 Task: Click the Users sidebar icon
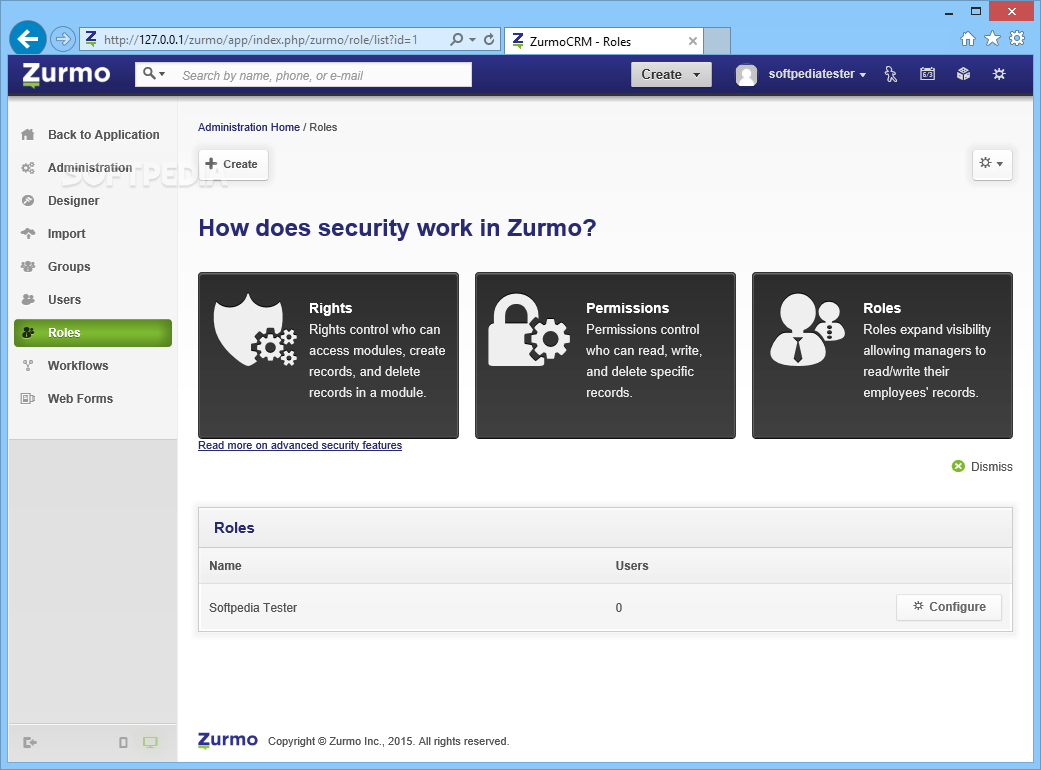pos(28,299)
